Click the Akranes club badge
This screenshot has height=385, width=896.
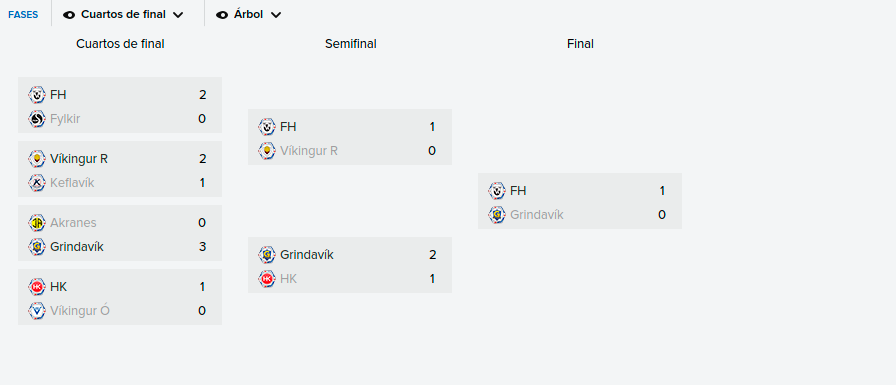tap(37, 223)
